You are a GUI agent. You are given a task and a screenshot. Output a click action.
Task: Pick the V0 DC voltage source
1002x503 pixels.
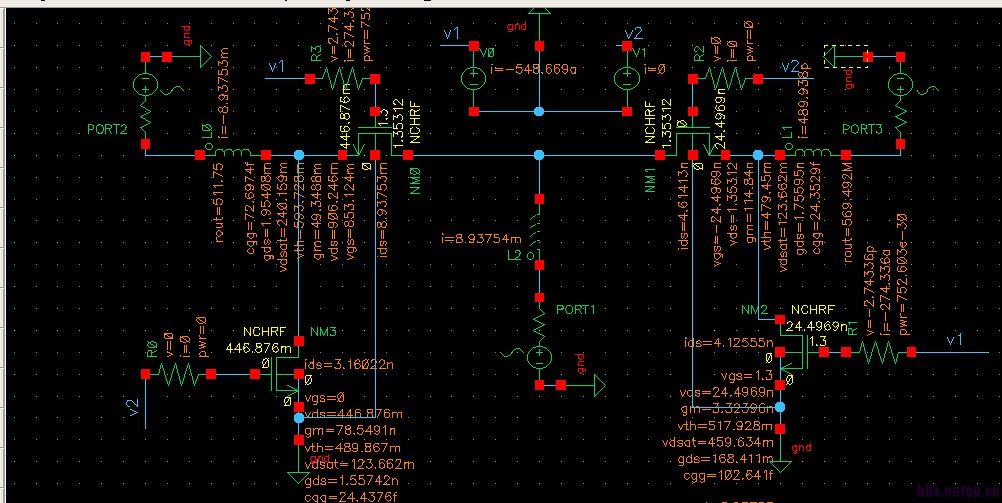coord(474,79)
